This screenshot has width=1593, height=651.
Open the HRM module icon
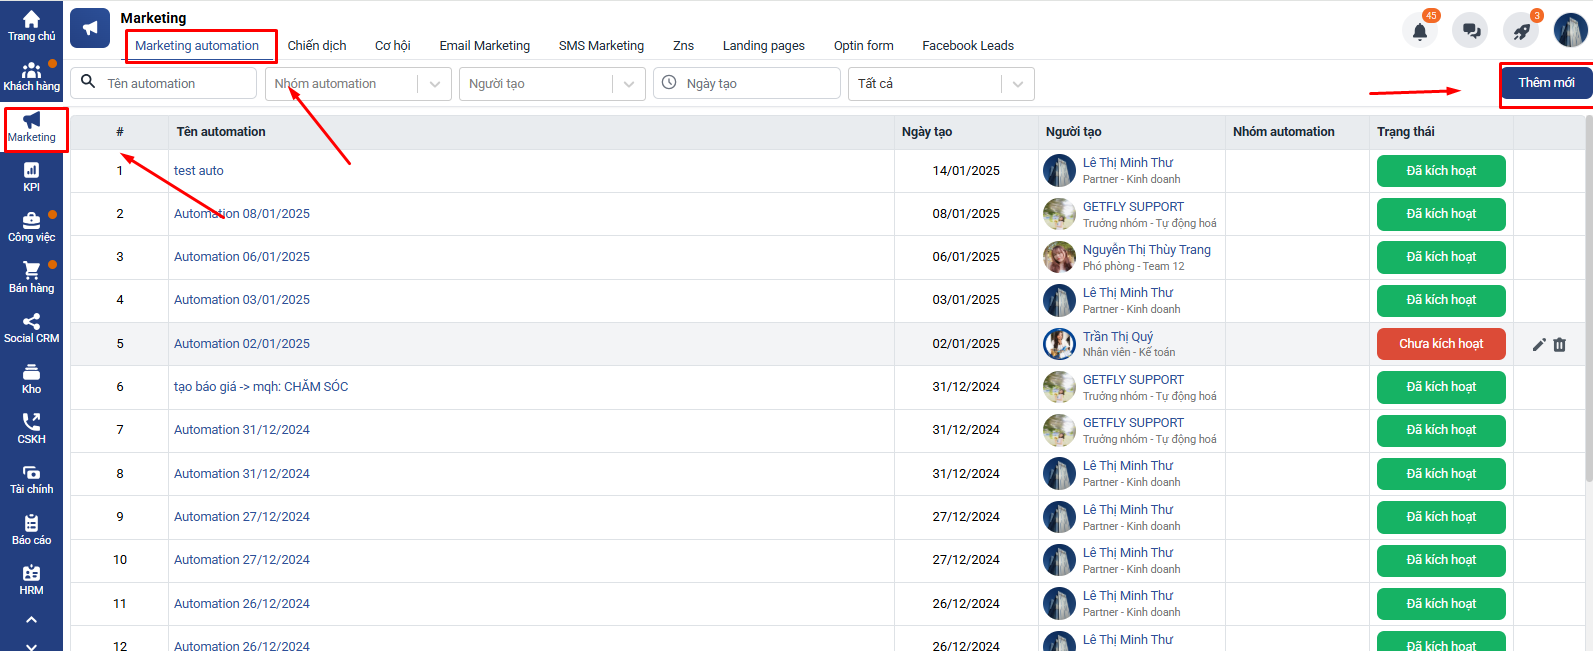tap(31, 580)
